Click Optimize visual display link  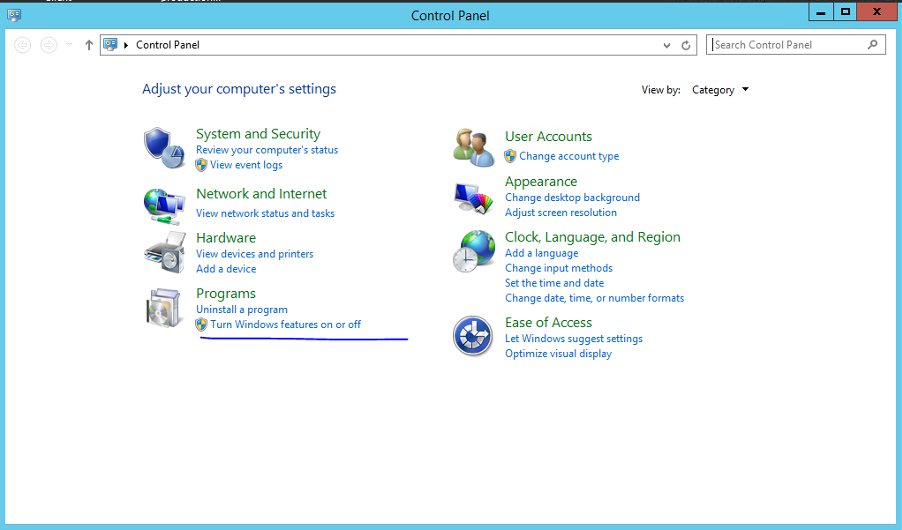pos(559,354)
